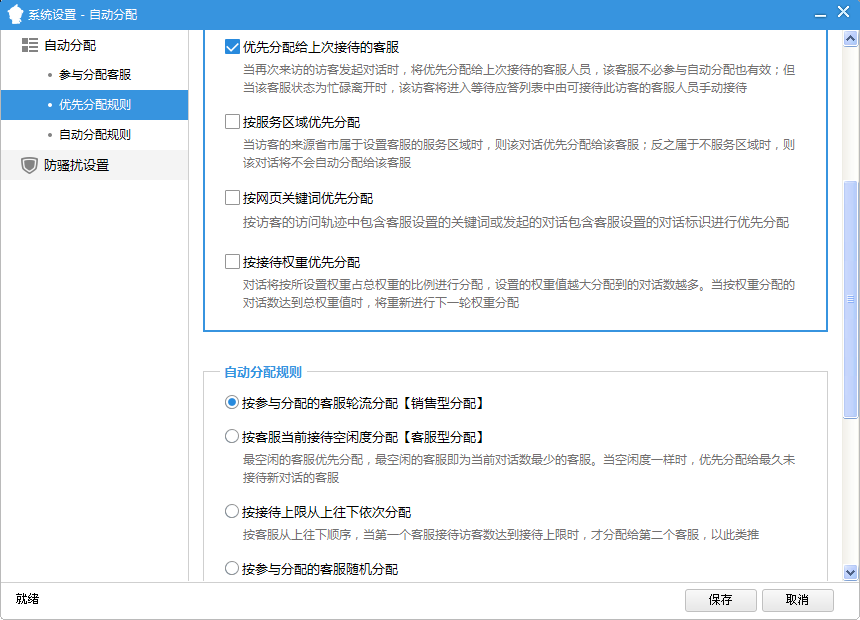Viewport: 860px width, 620px height.
Task: Close the 系统设置 window
Action: [x=845, y=14]
